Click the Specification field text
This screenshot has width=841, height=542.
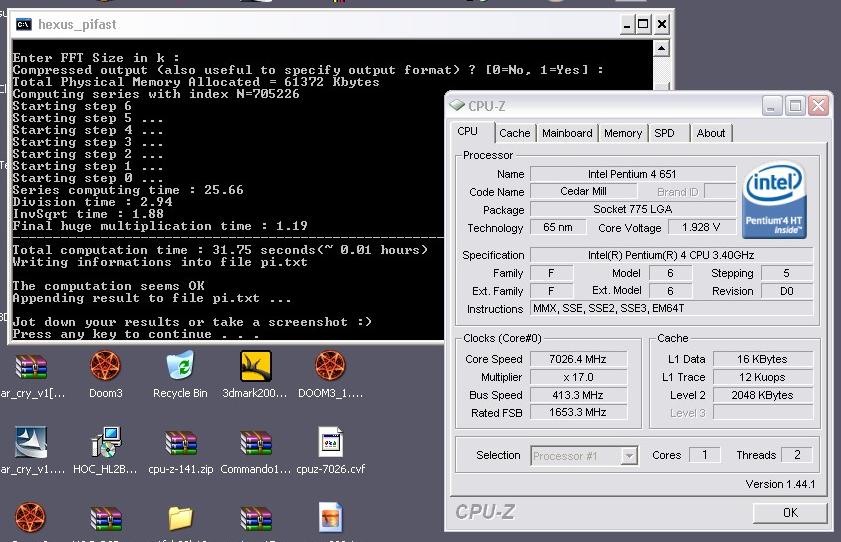coord(672,255)
